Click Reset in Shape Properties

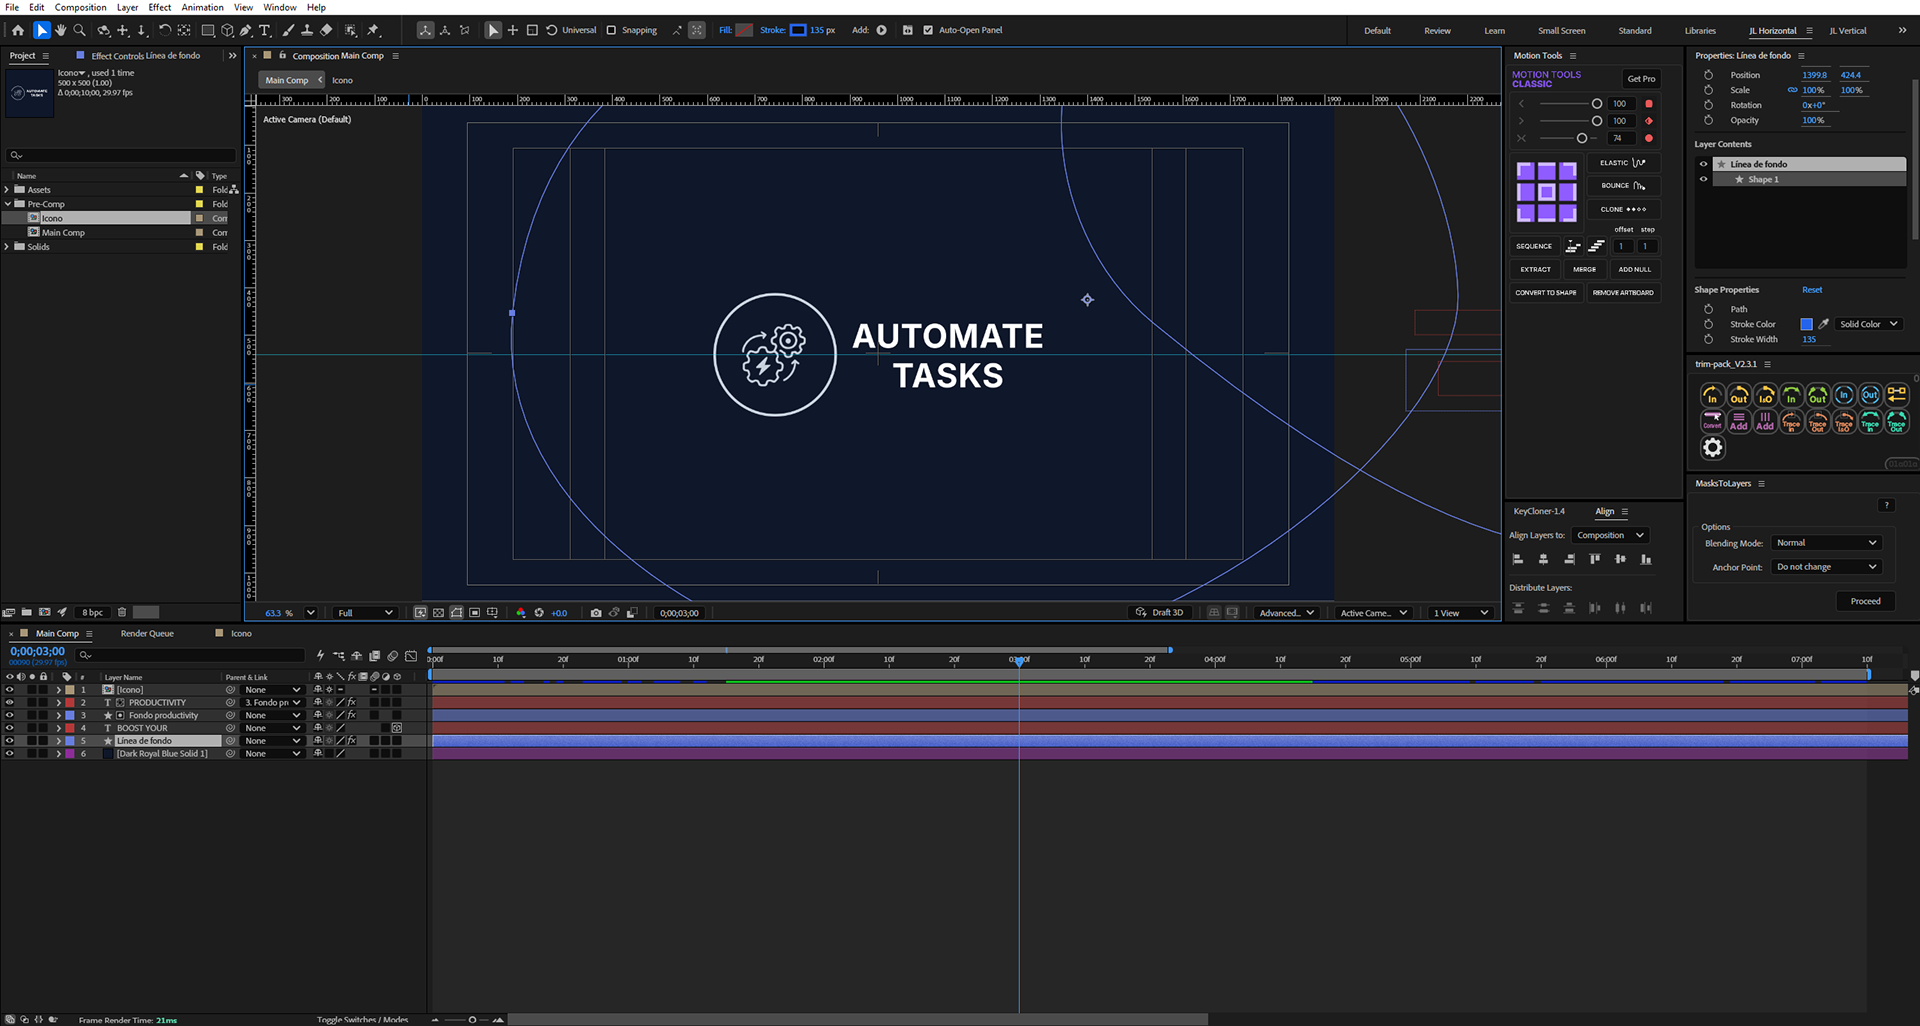click(x=1812, y=290)
